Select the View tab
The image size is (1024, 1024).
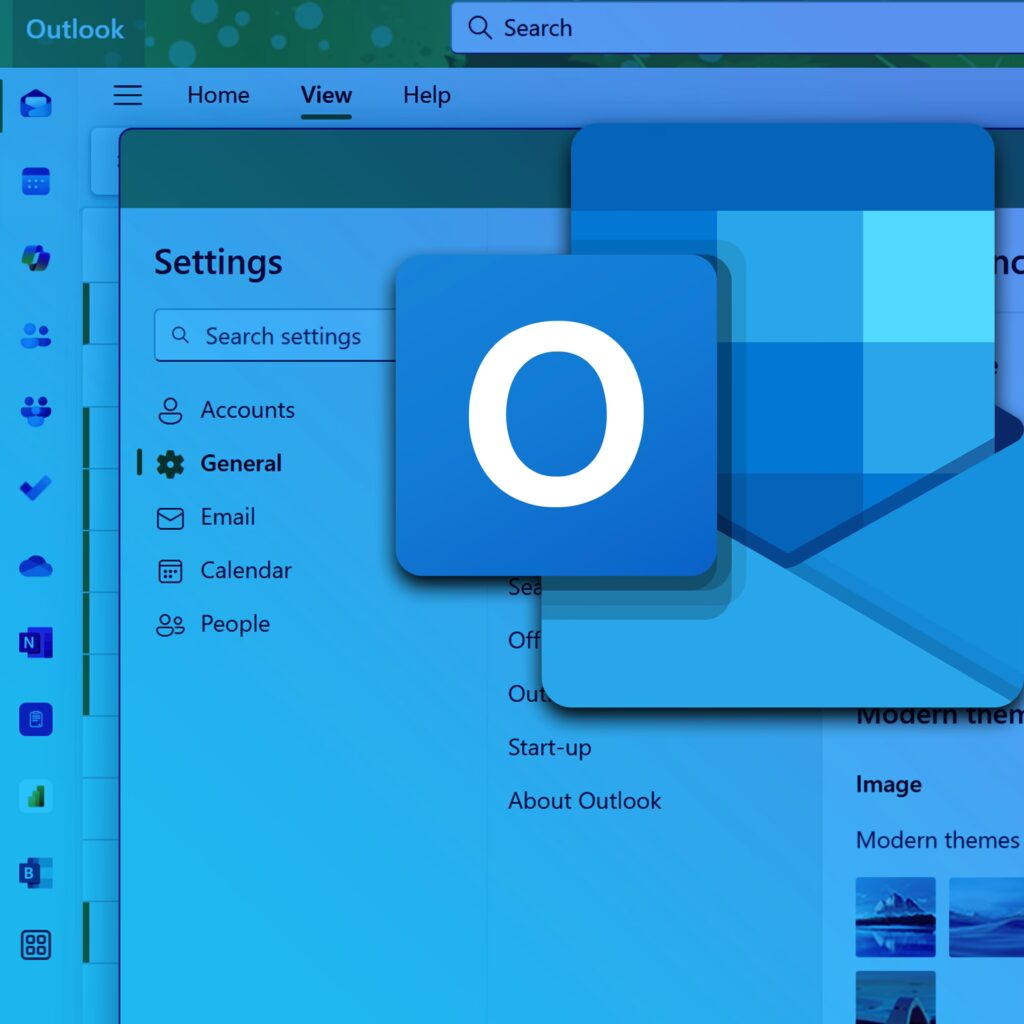click(x=326, y=96)
